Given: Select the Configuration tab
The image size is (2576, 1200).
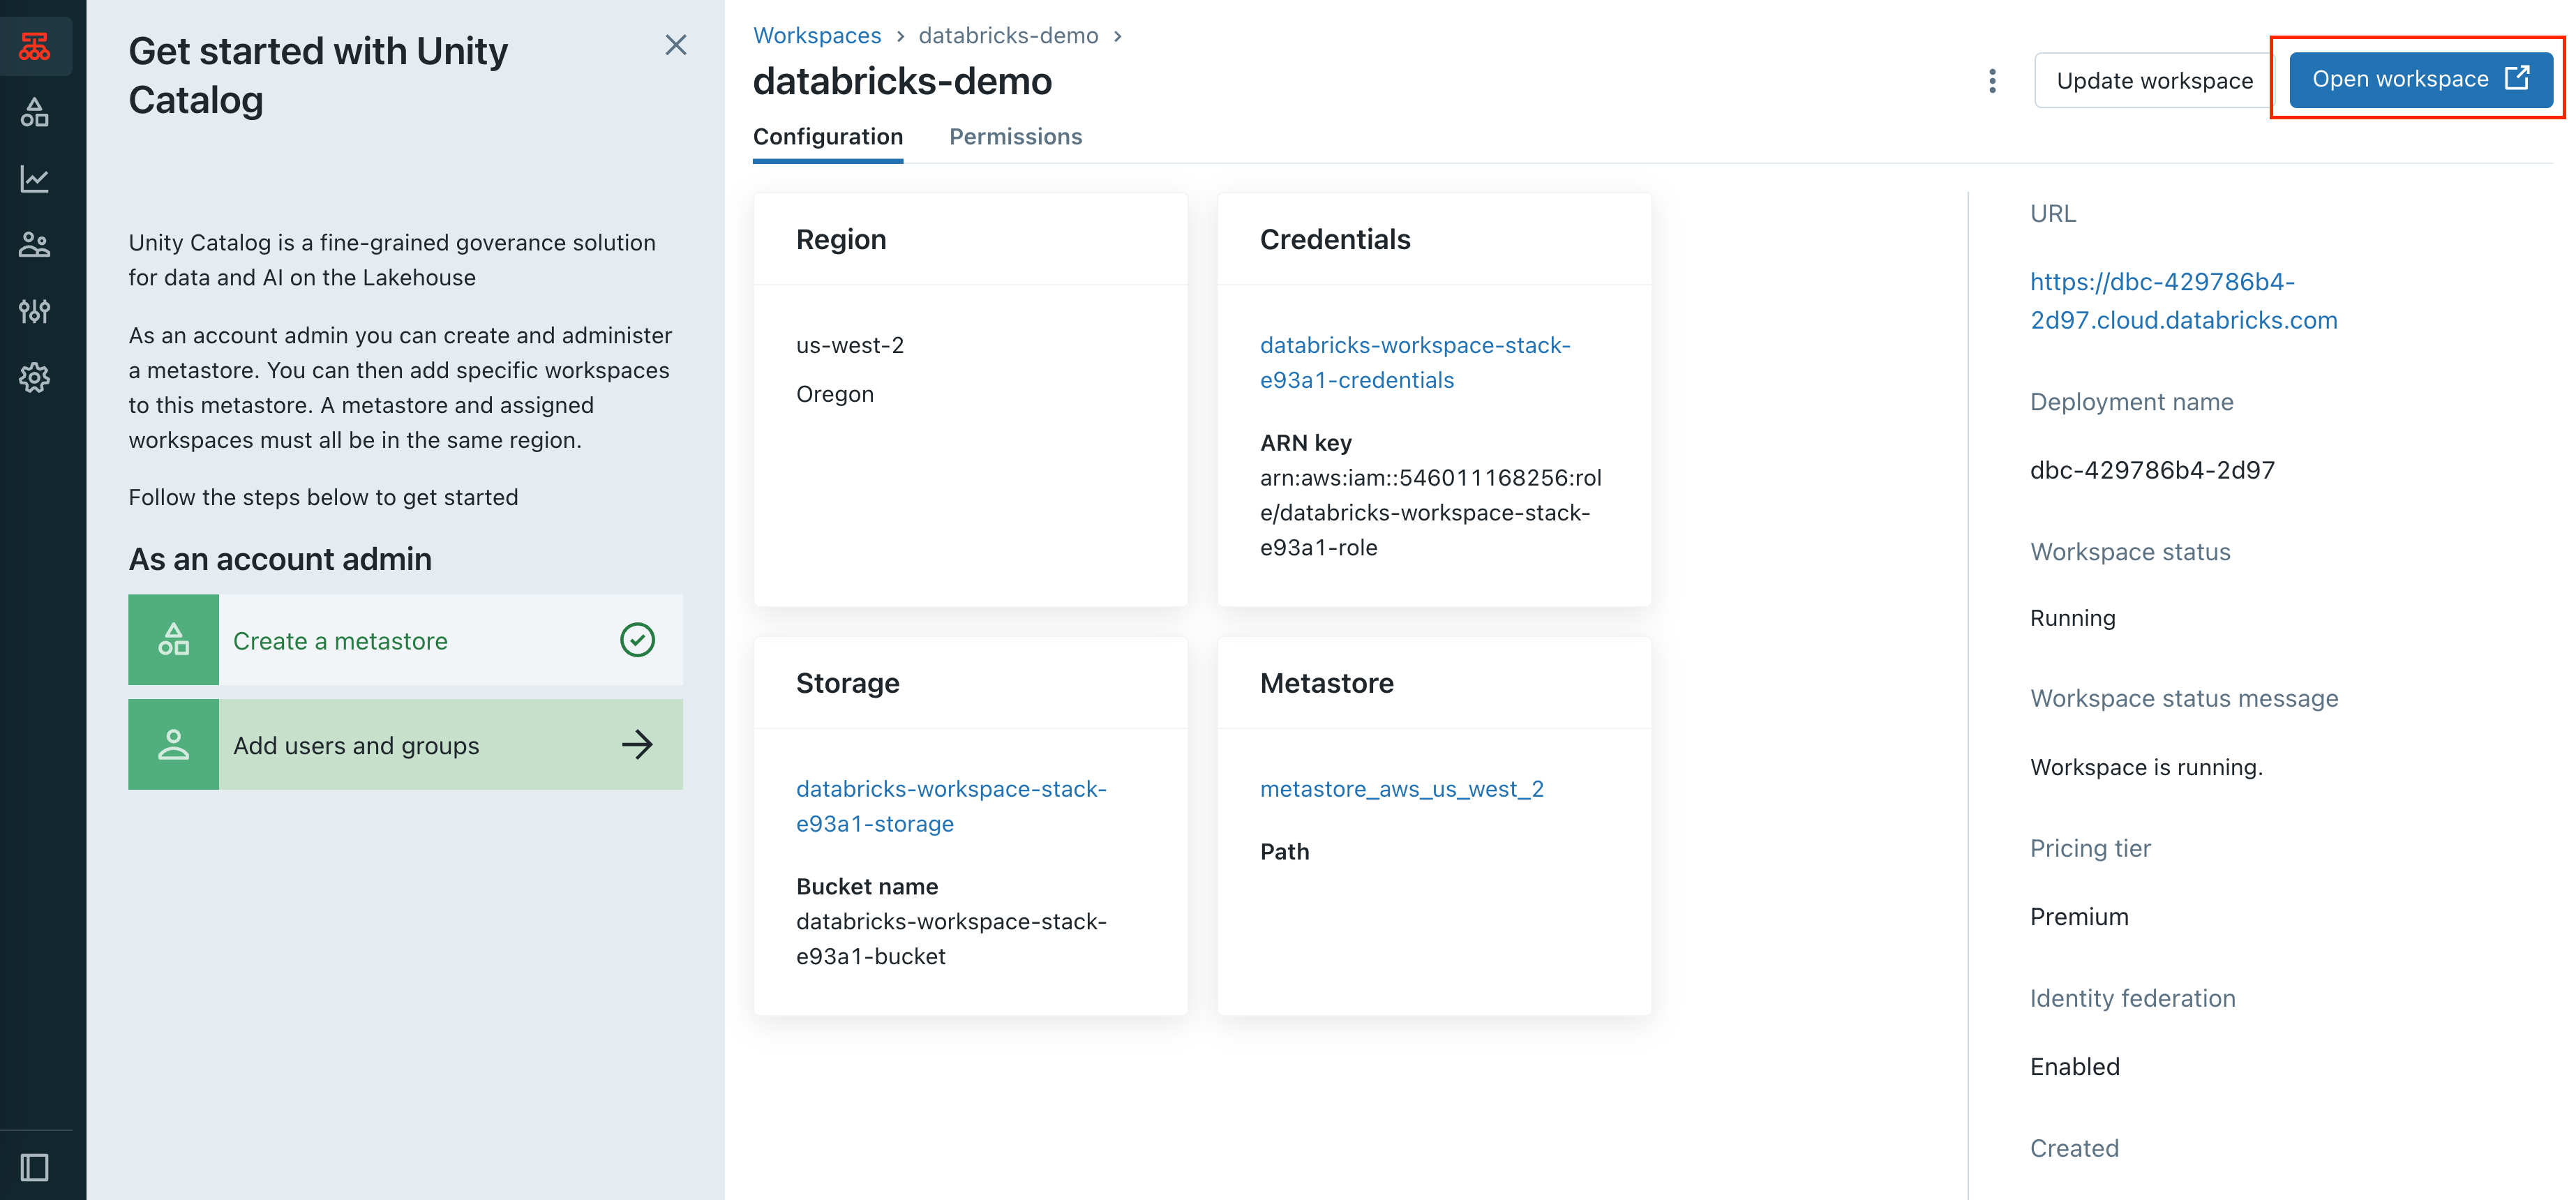Looking at the screenshot, I should click(x=828, y=137).
